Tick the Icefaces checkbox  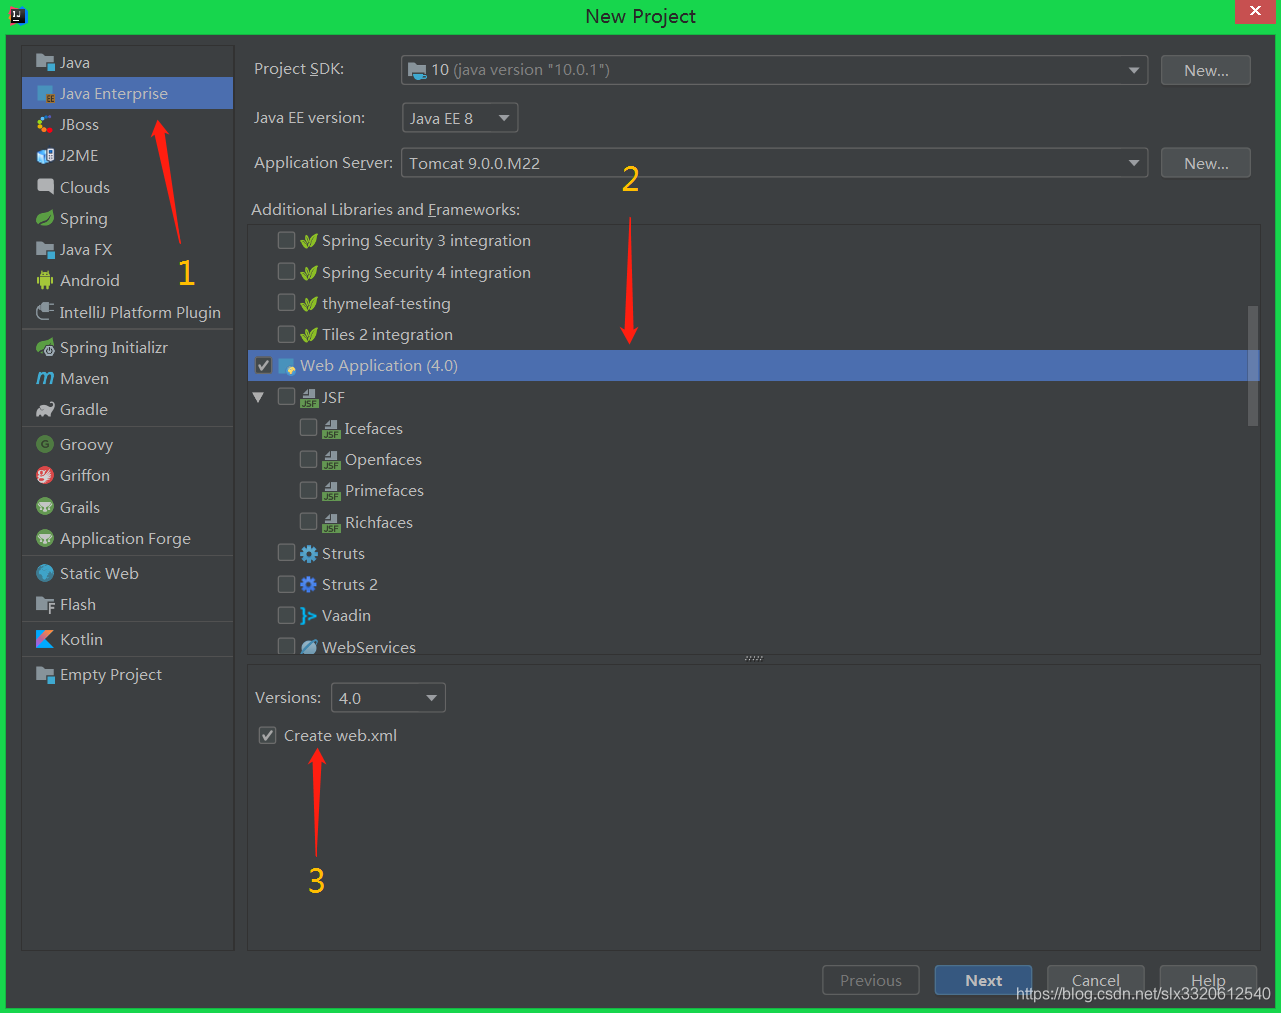308,428
